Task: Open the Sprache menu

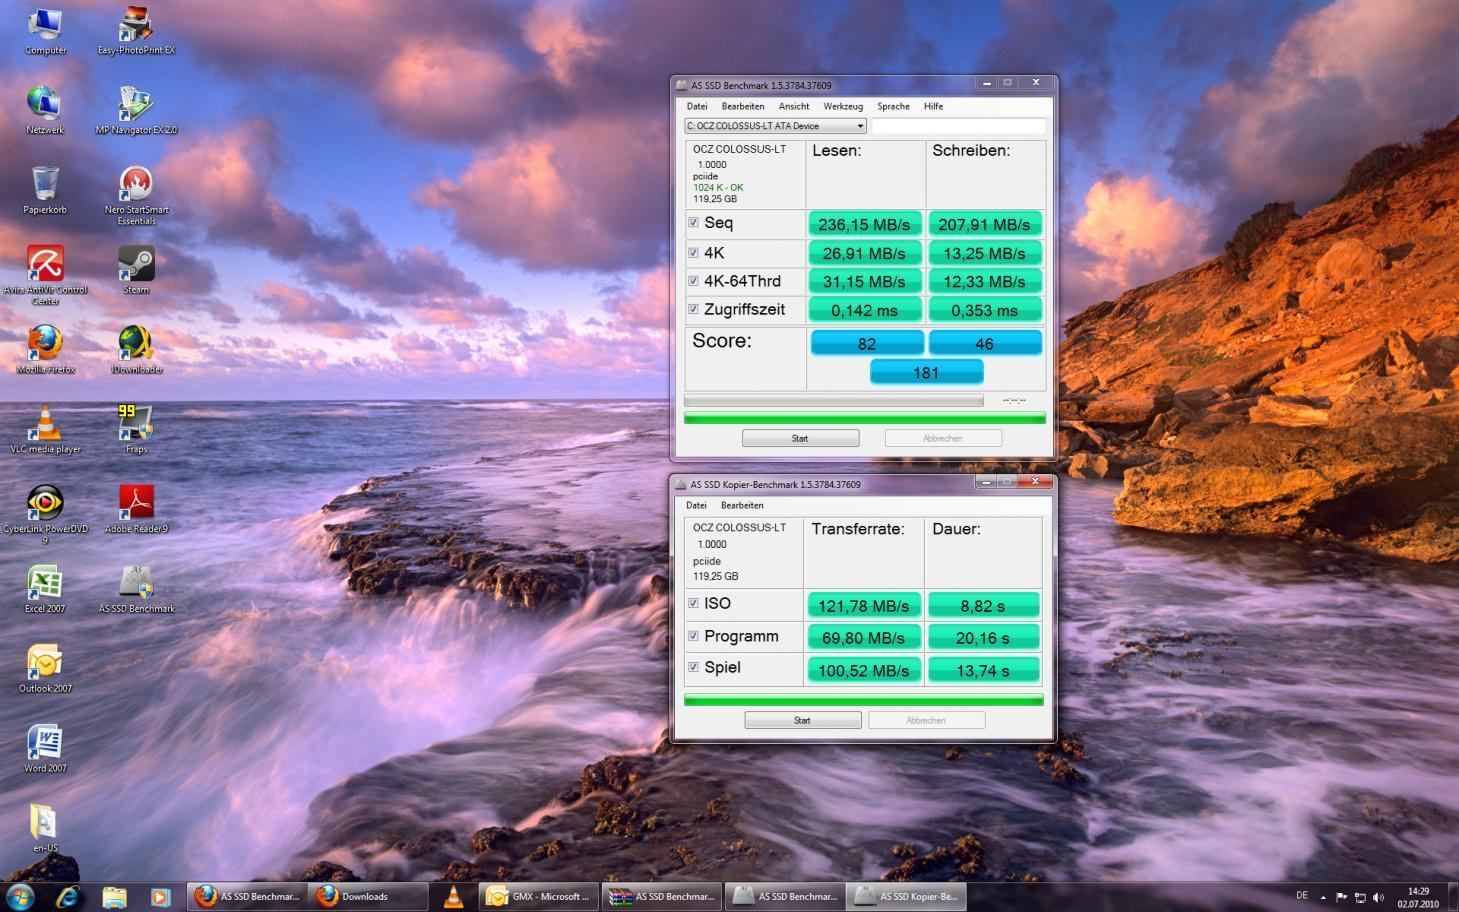Action: (x=893, y=106)
